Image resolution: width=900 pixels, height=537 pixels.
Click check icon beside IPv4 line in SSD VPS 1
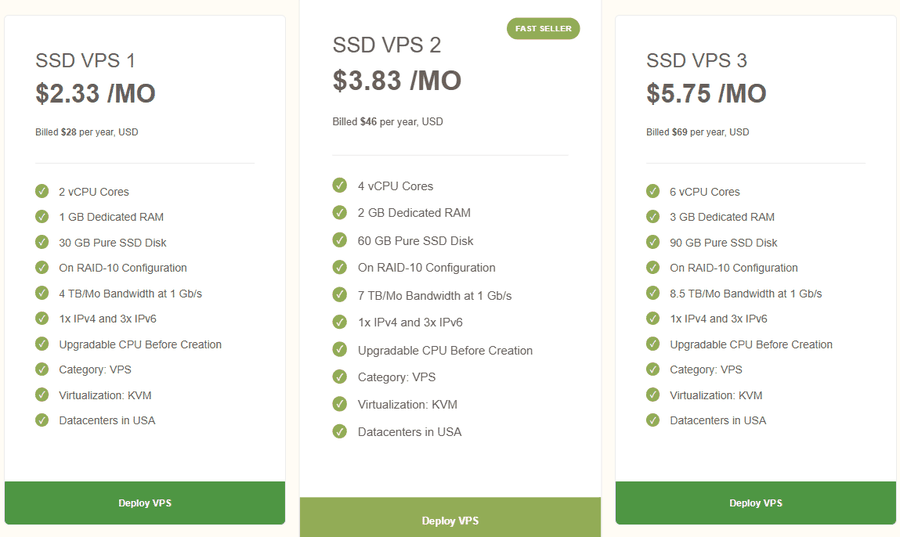[42, 318]
